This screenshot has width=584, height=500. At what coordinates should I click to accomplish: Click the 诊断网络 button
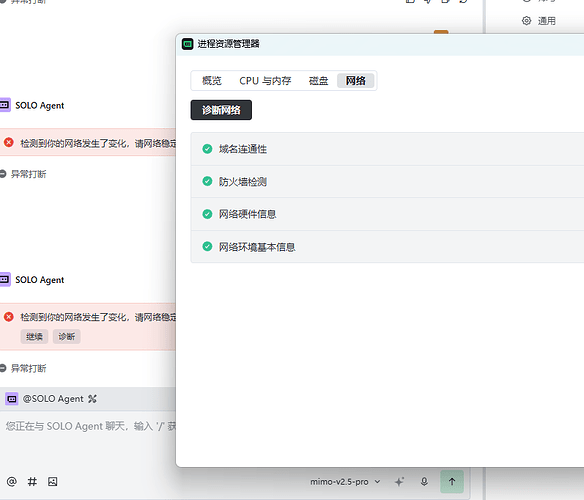(x=221, y=110)
